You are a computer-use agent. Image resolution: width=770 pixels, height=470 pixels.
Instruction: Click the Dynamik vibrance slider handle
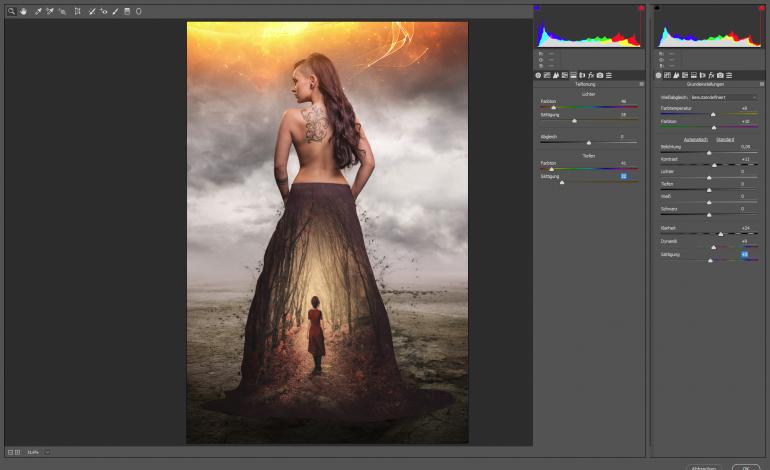pyautogui.click(x=714, y=248)
